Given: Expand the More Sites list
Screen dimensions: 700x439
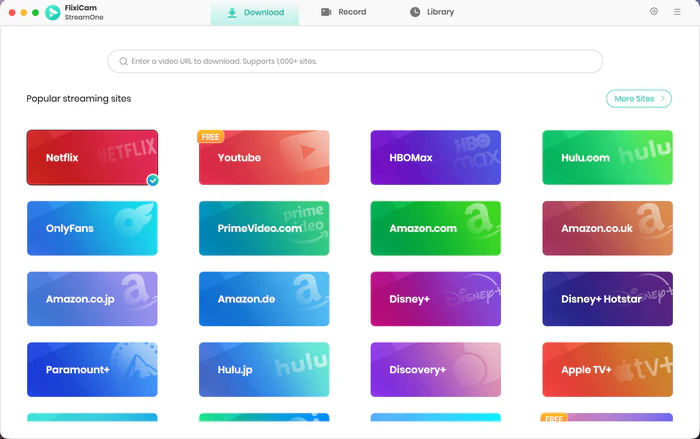Looking at the screenshot, I should click(x=639, y=99).
